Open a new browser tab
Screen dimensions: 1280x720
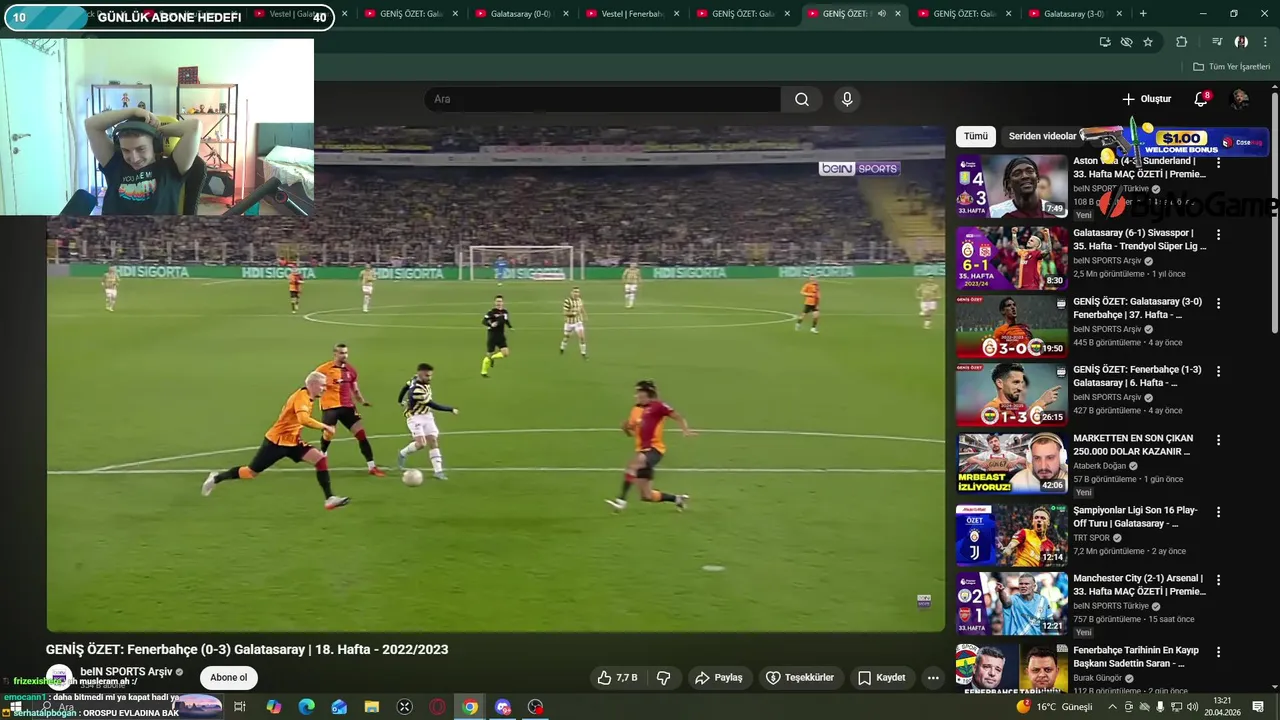[x=1143, y=14]
